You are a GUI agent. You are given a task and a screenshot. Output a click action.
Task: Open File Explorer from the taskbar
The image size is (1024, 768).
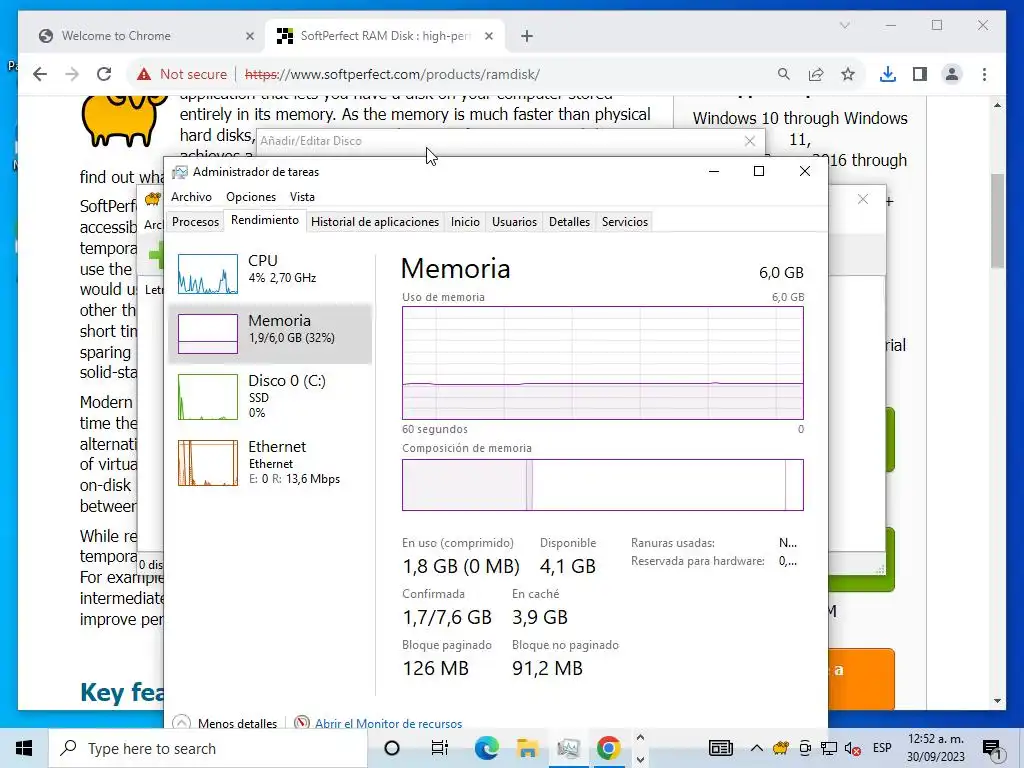point(527,748)
